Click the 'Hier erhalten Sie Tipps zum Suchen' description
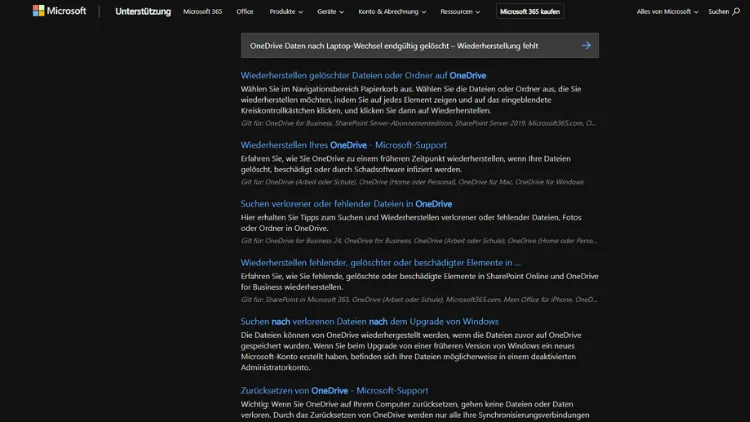The width and height of the screenshot is (750, 422). [x=411, y=222]
